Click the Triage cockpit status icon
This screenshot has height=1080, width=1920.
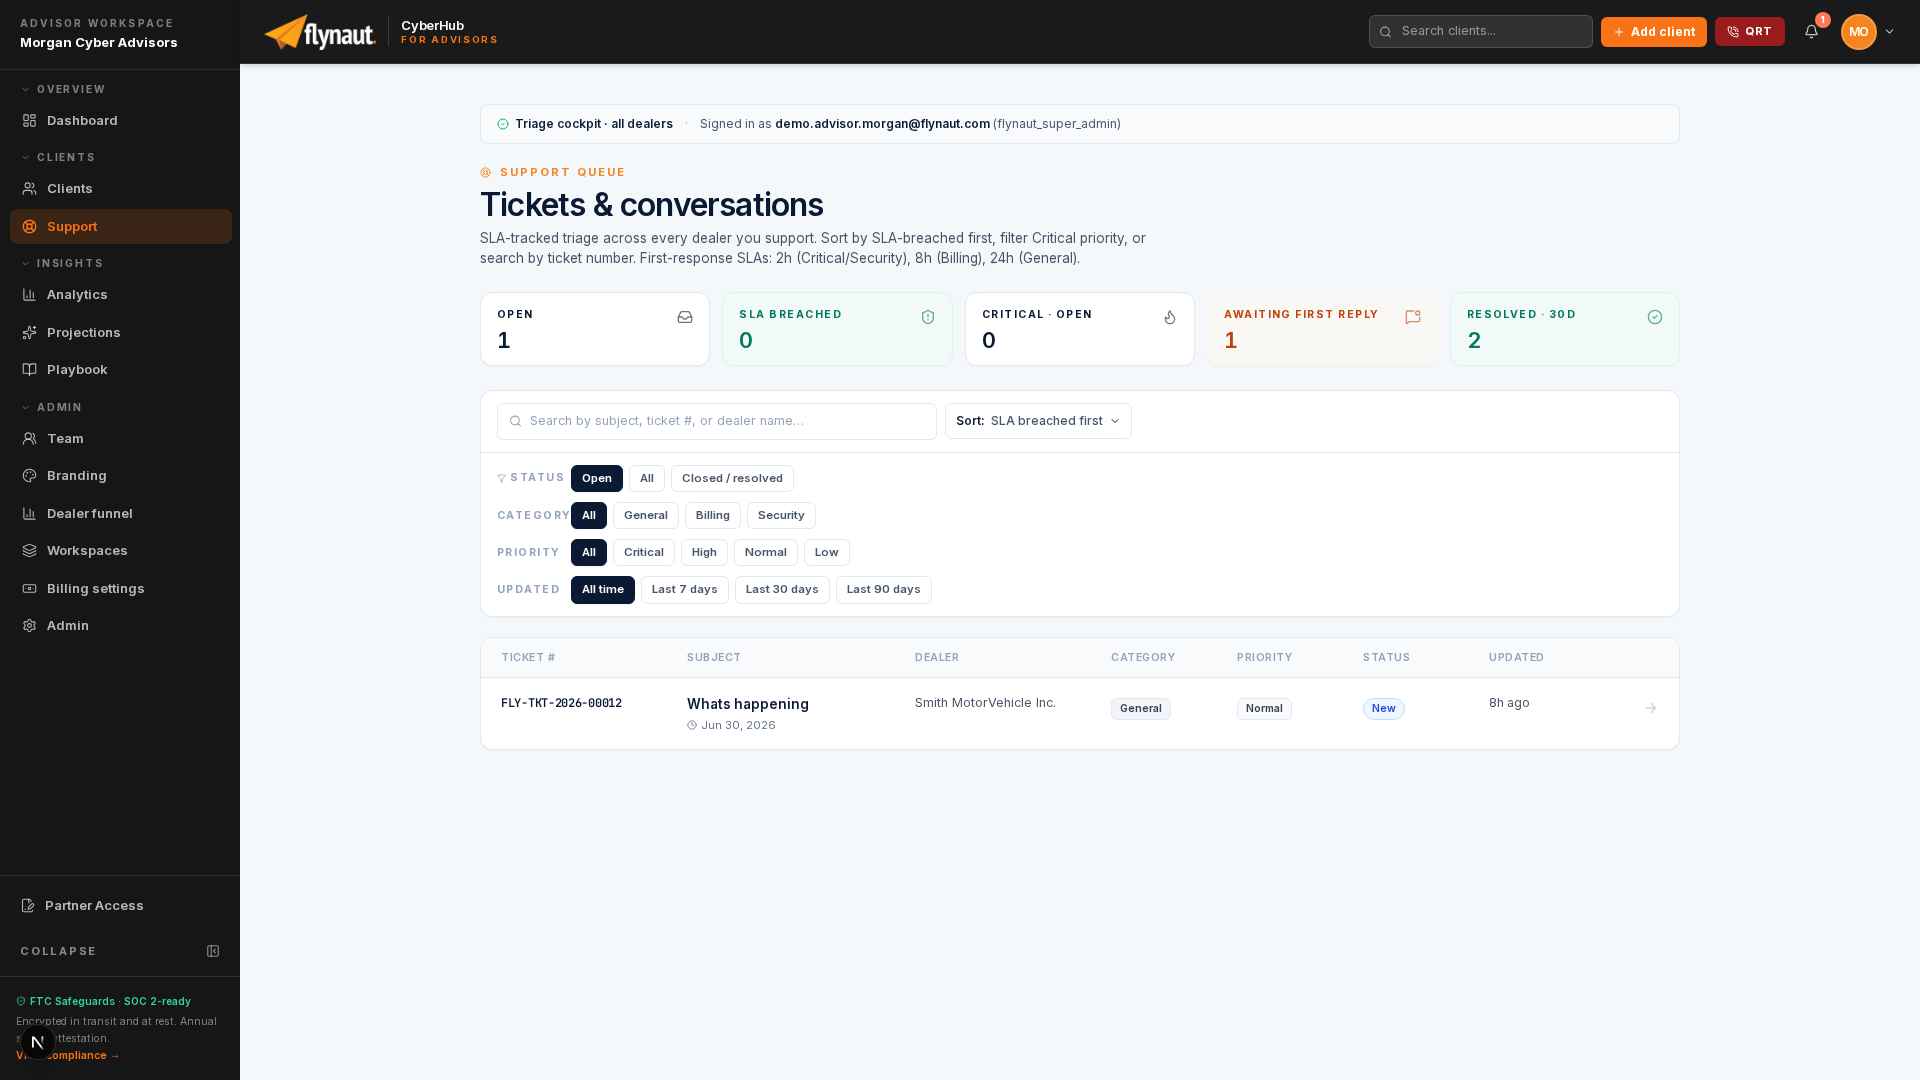(503, 124)
